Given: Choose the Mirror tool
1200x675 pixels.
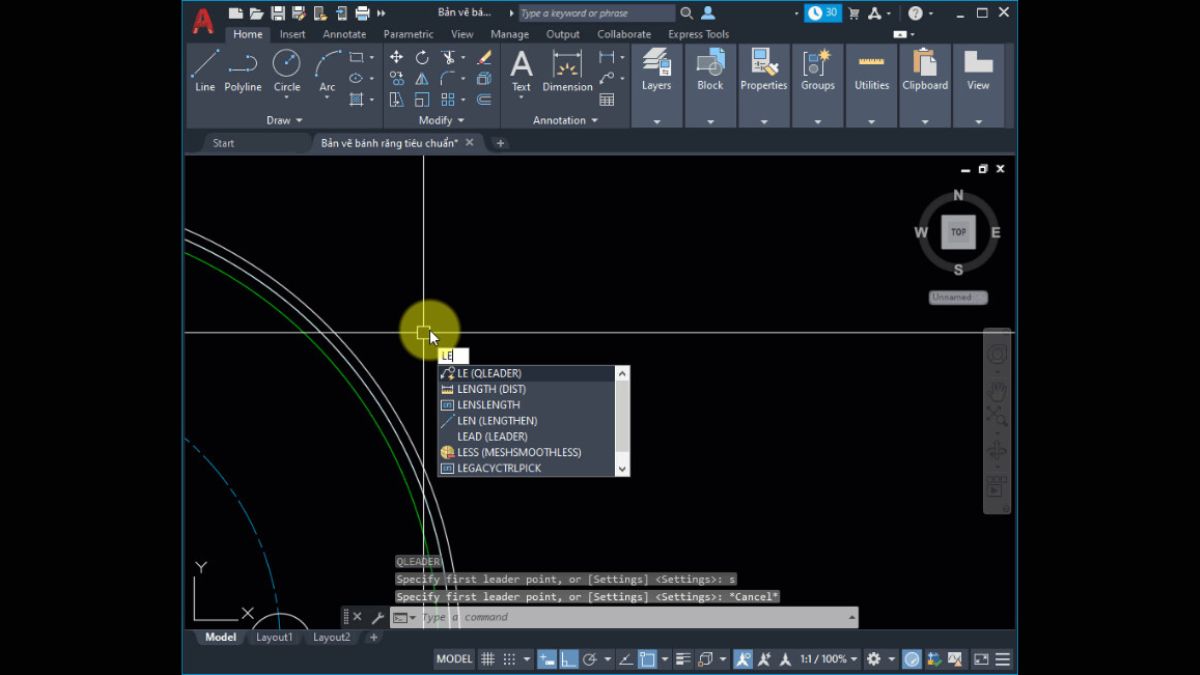Looking at the screenshot, I should point(422,78).
